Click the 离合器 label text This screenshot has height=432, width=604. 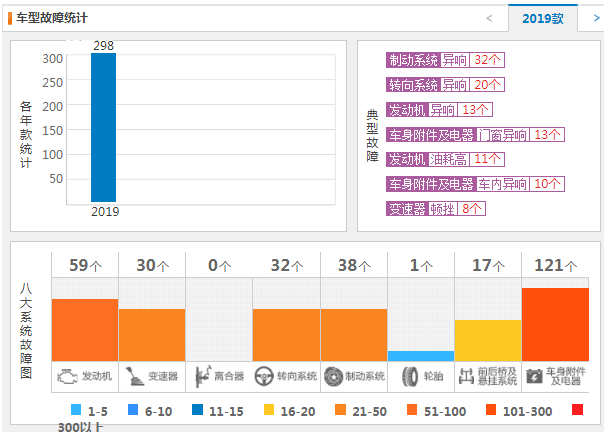coord(229,376)
